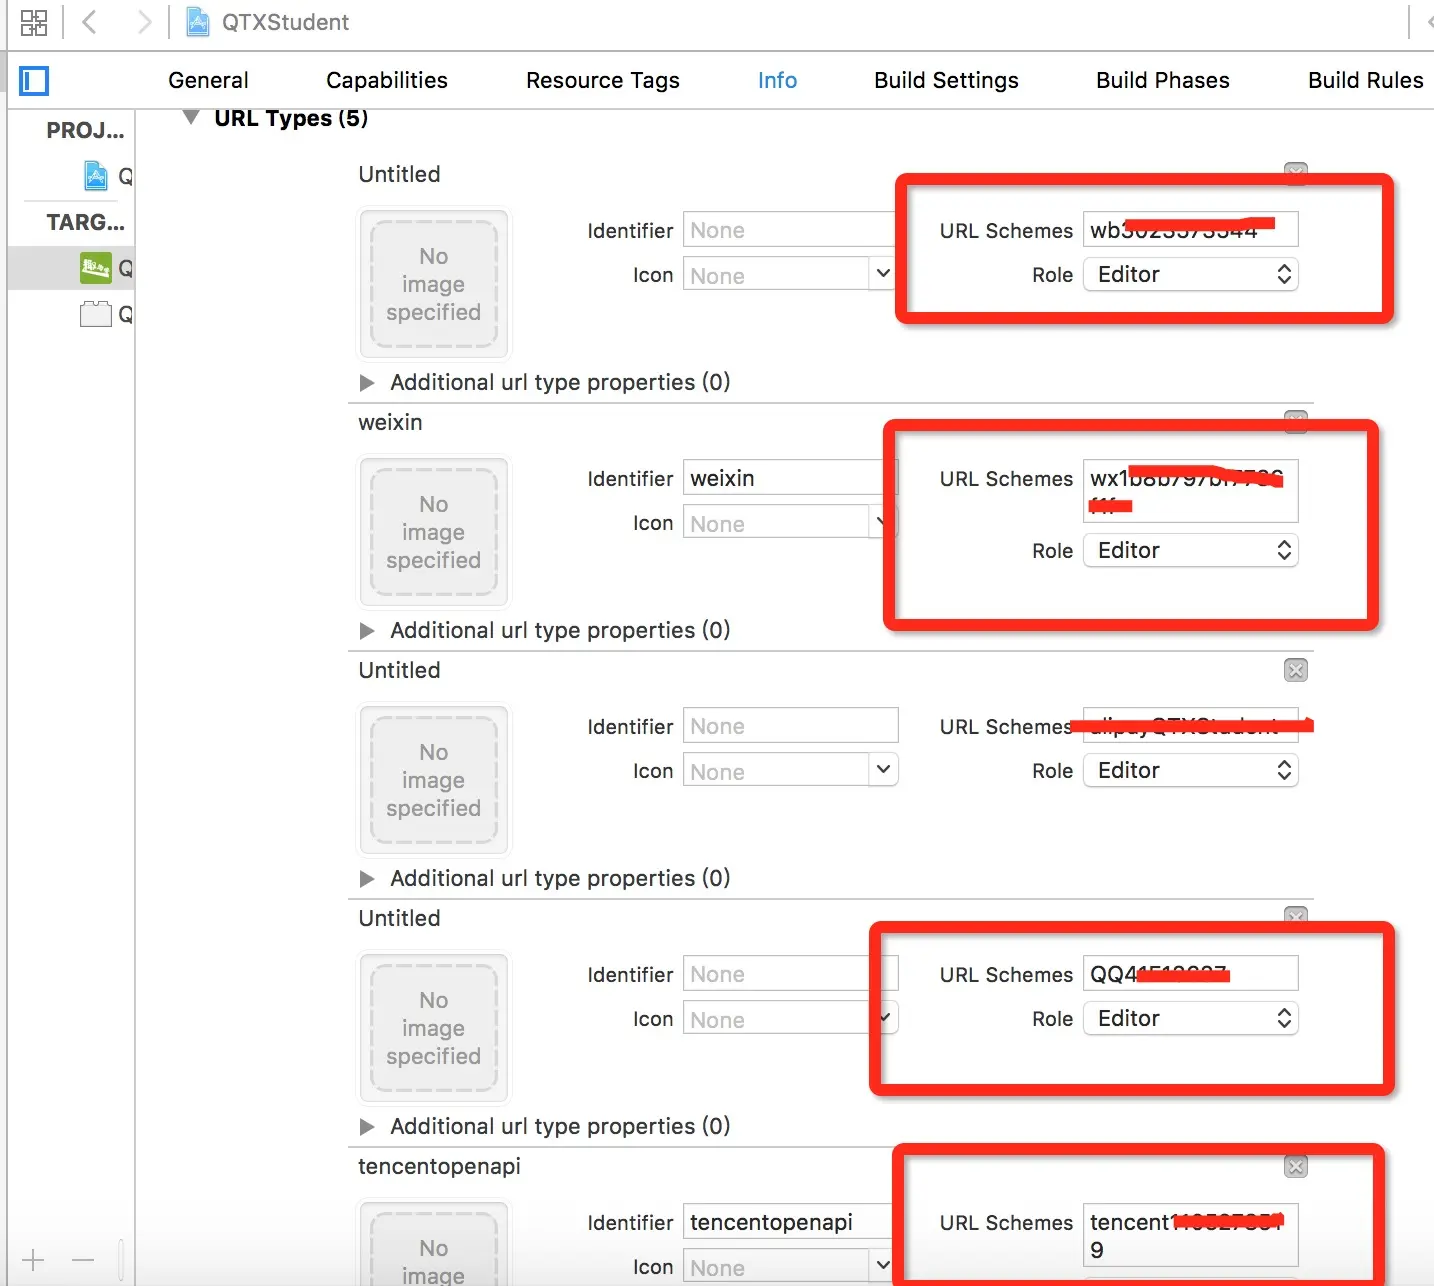Screen dimensions: 1434x1286
Task: Select the test bundle target icon
Action: click(x=96, y=314)
